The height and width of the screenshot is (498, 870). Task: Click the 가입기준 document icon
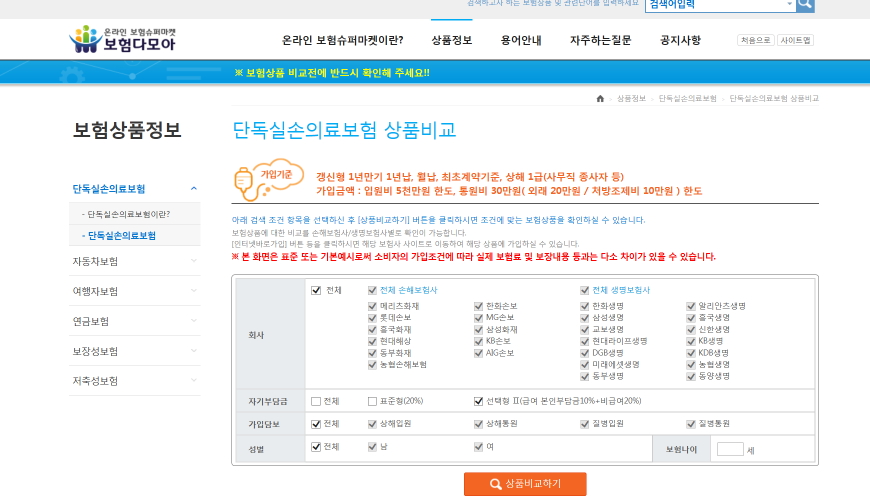tap(251, 180)
